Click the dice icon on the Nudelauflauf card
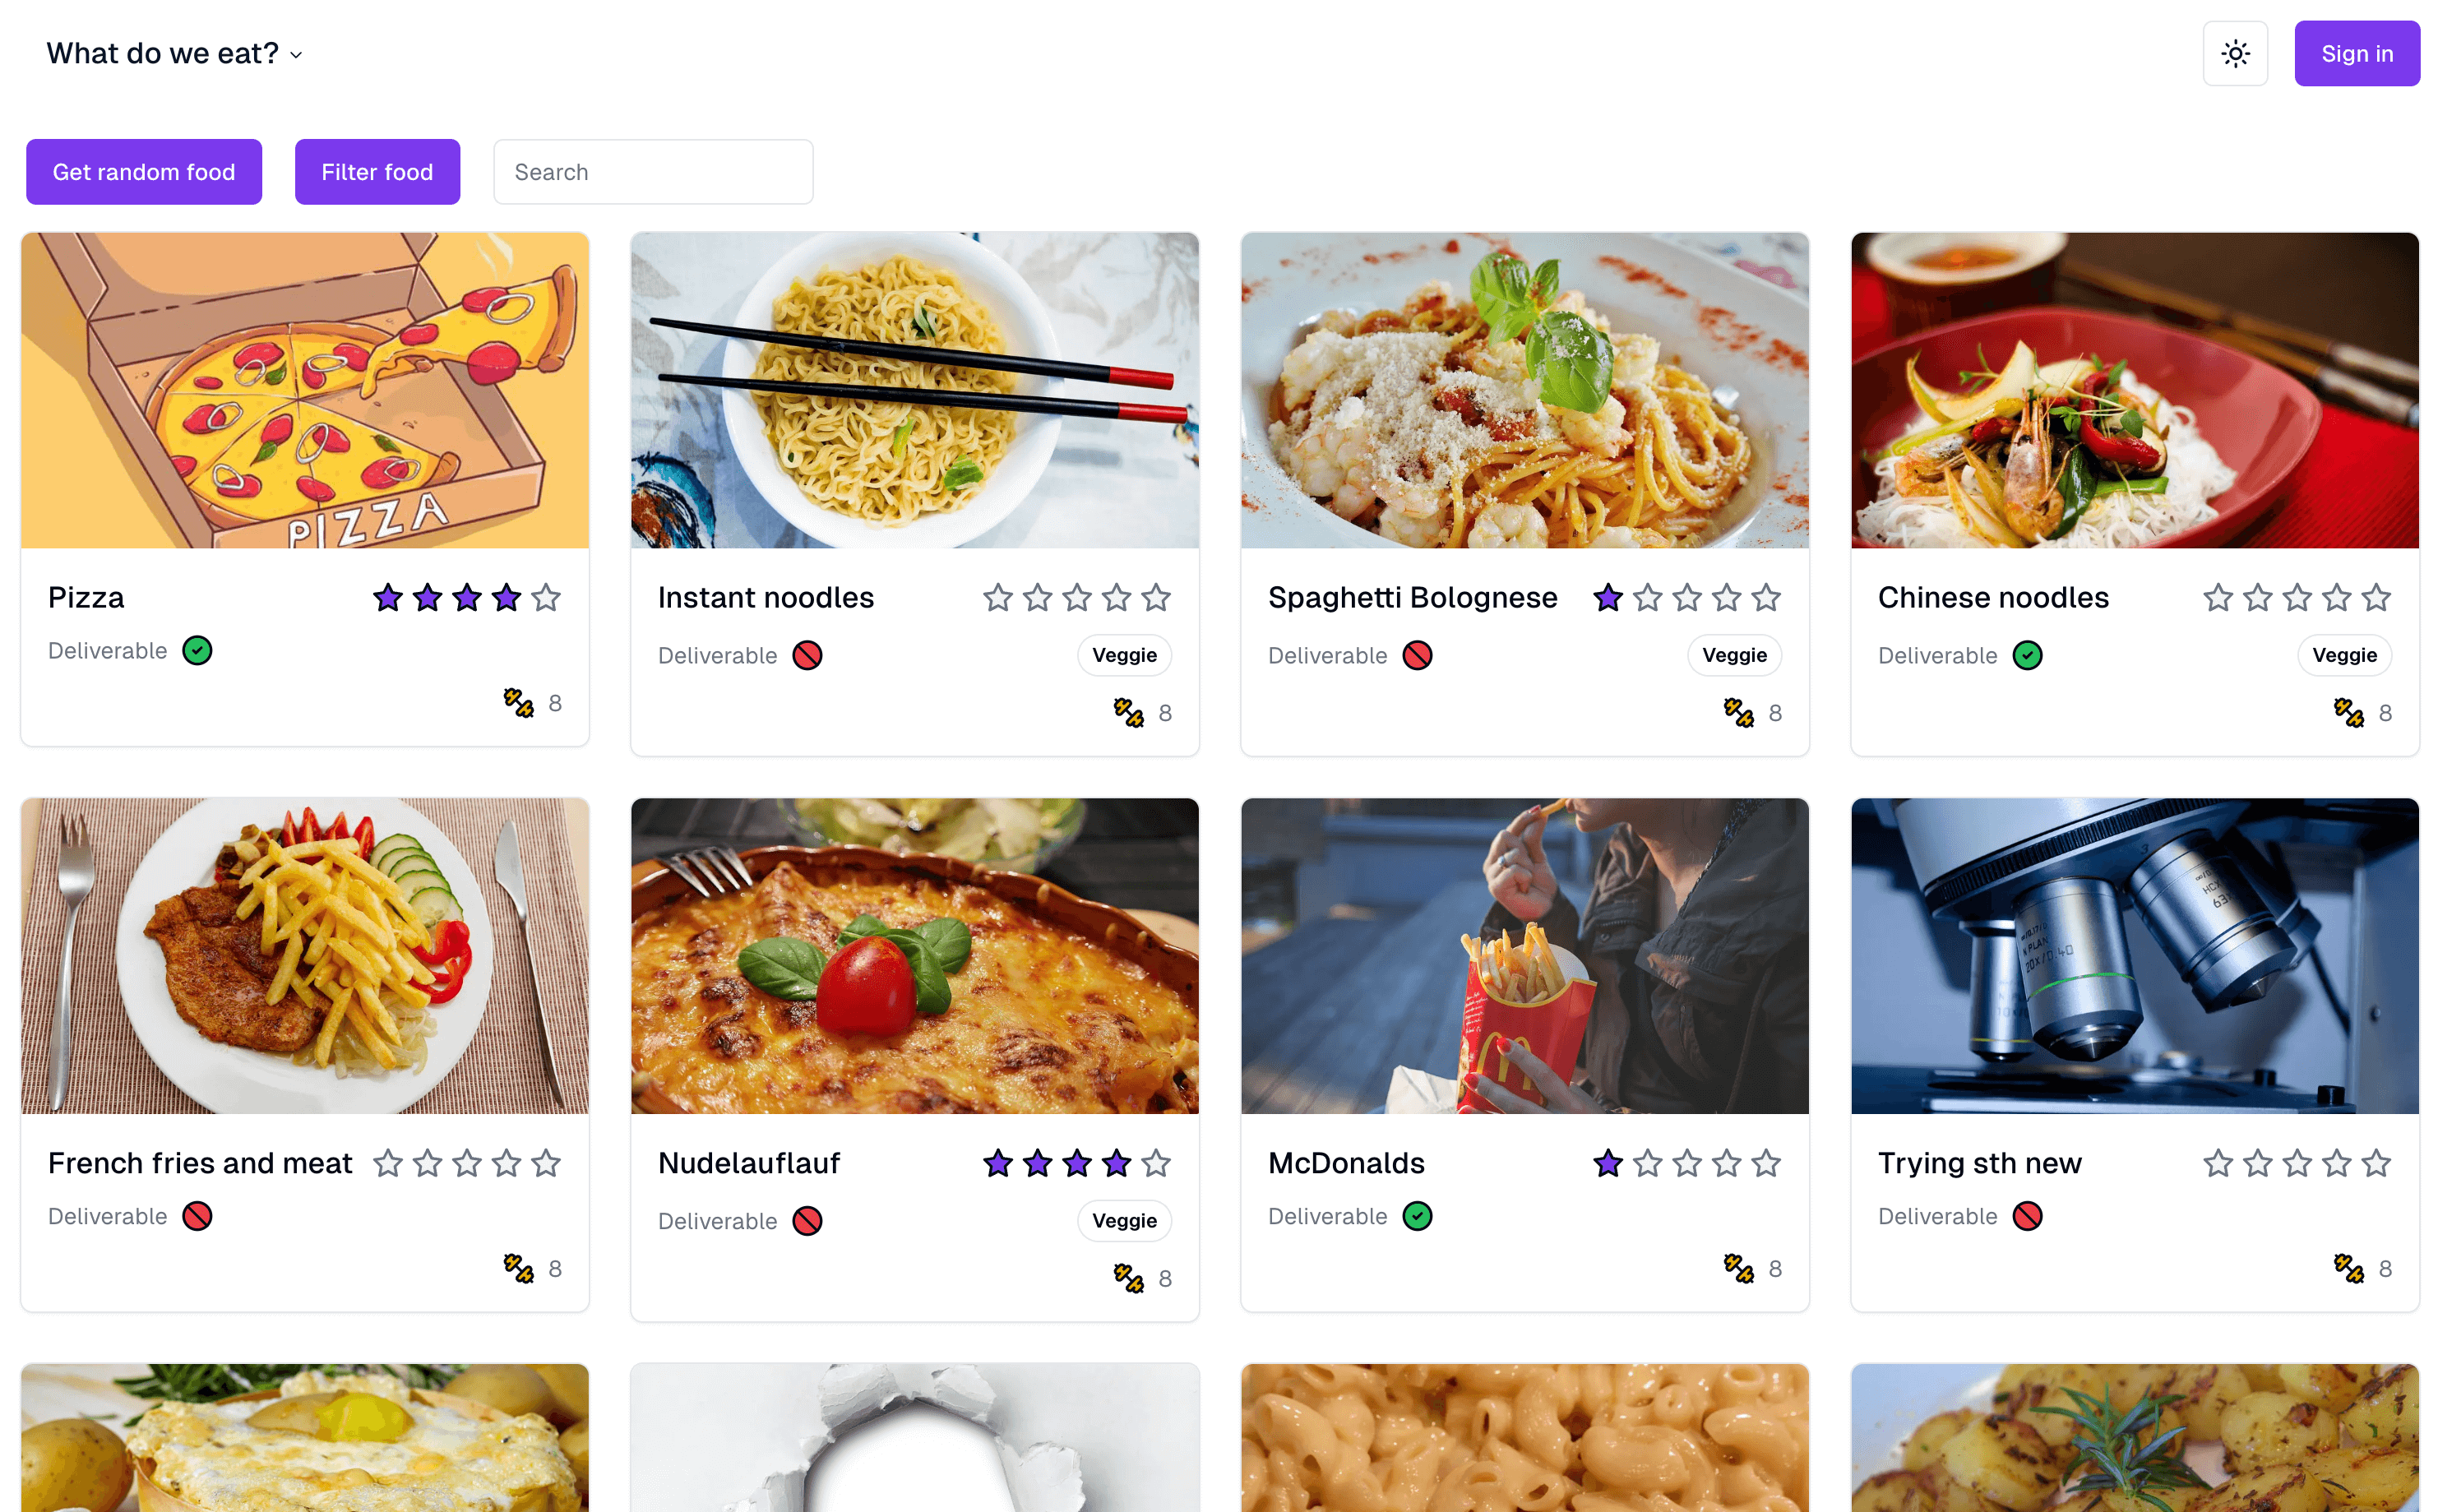Viewport: 2438px width, 1512px height. [1128, 1278]
